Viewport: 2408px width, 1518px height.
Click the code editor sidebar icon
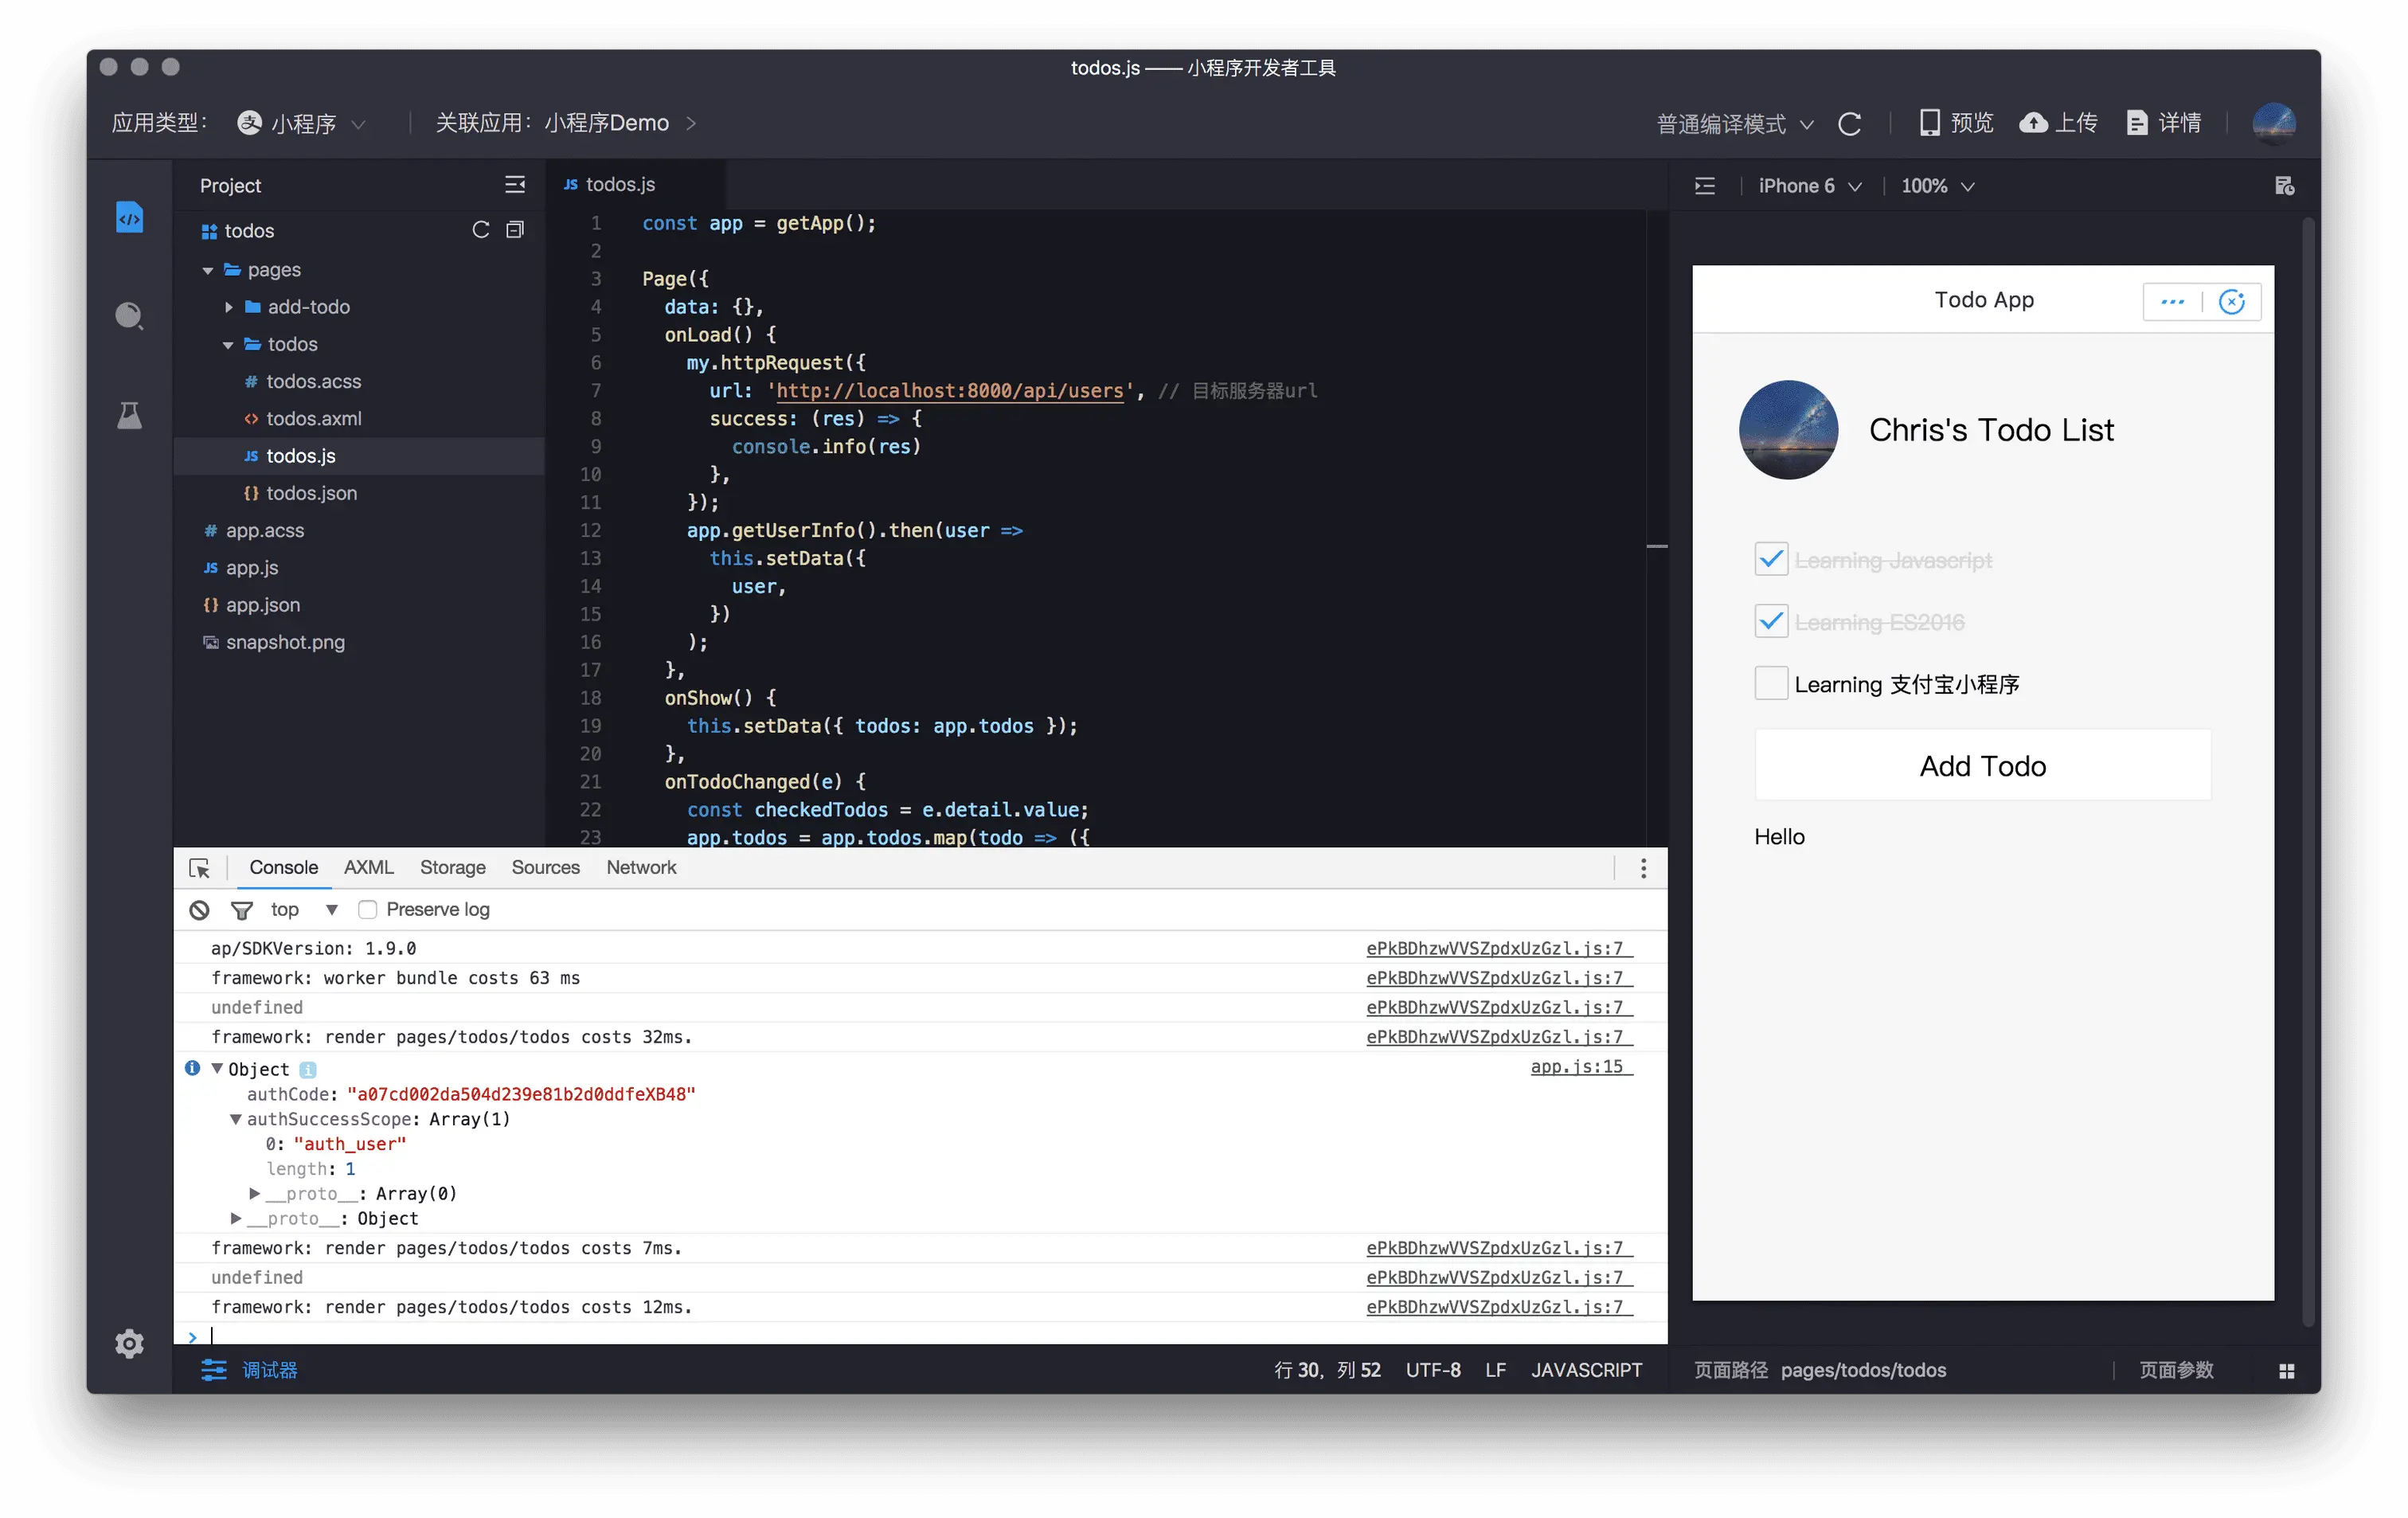pos(129,217)
